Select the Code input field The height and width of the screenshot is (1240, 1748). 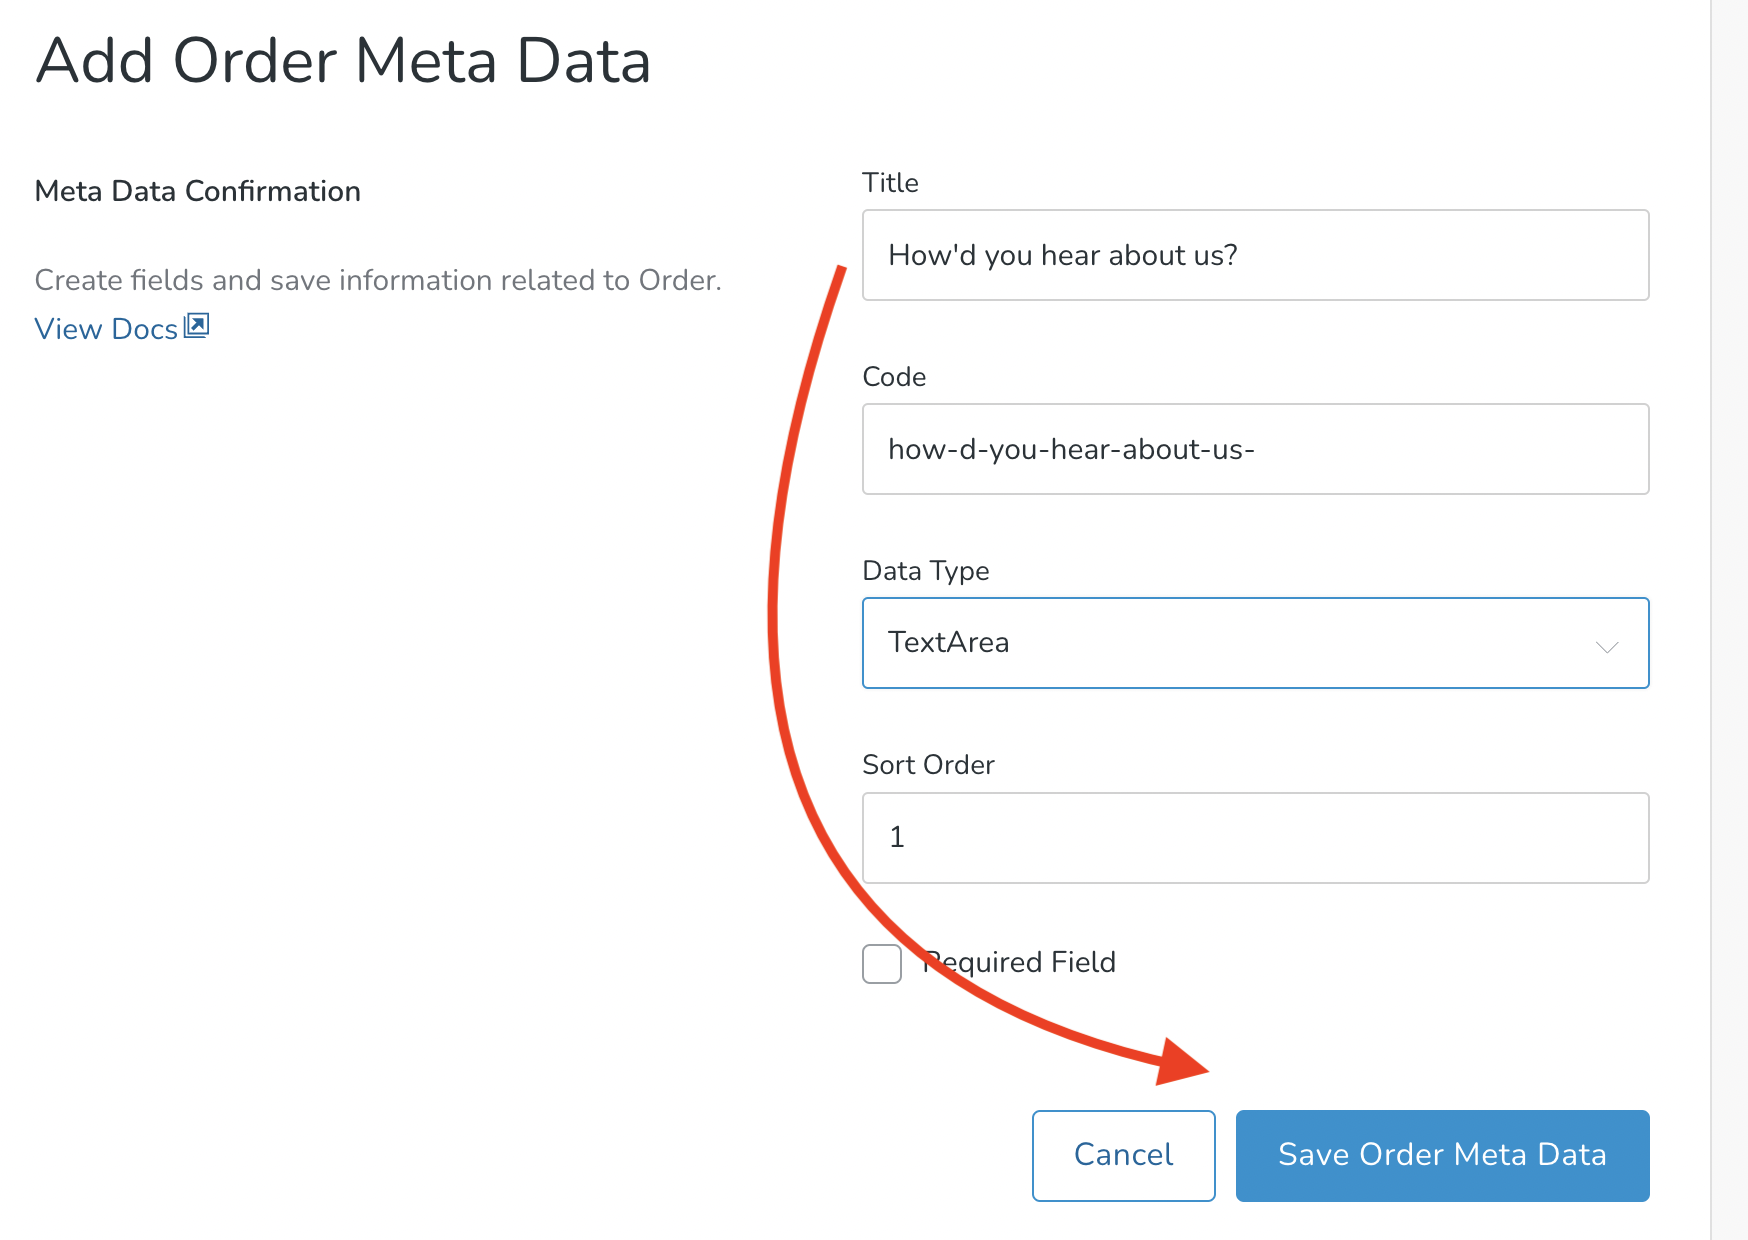tap(1255, 449)
